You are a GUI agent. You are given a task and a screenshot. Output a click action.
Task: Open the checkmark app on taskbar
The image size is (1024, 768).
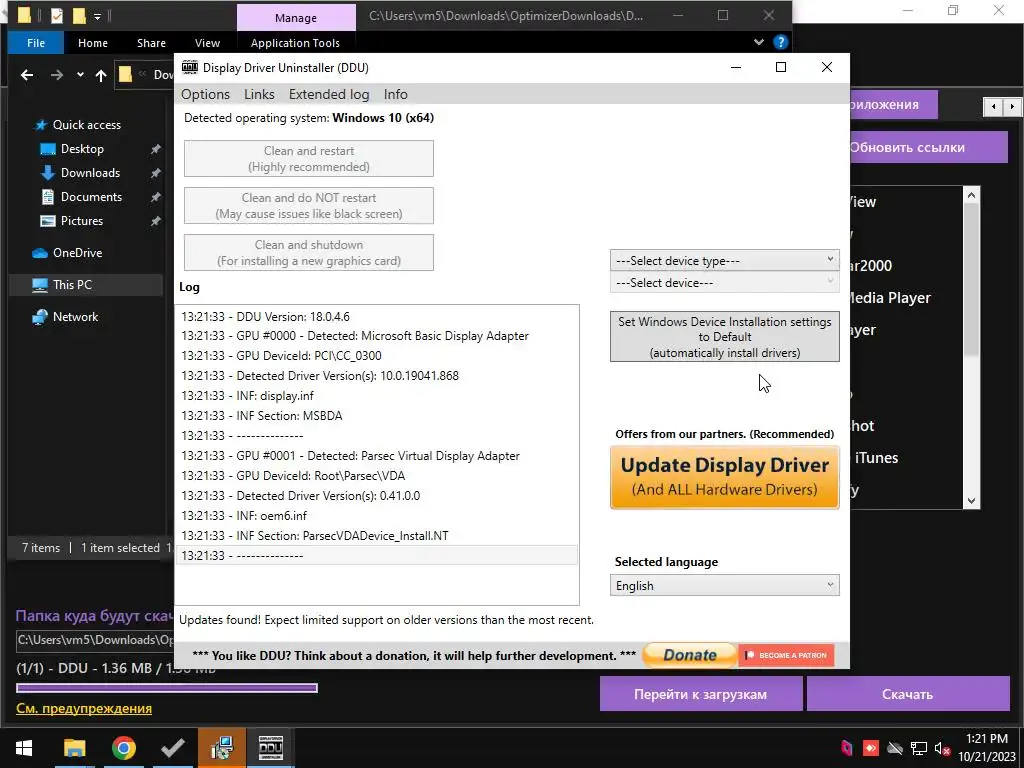click(172, 748)
